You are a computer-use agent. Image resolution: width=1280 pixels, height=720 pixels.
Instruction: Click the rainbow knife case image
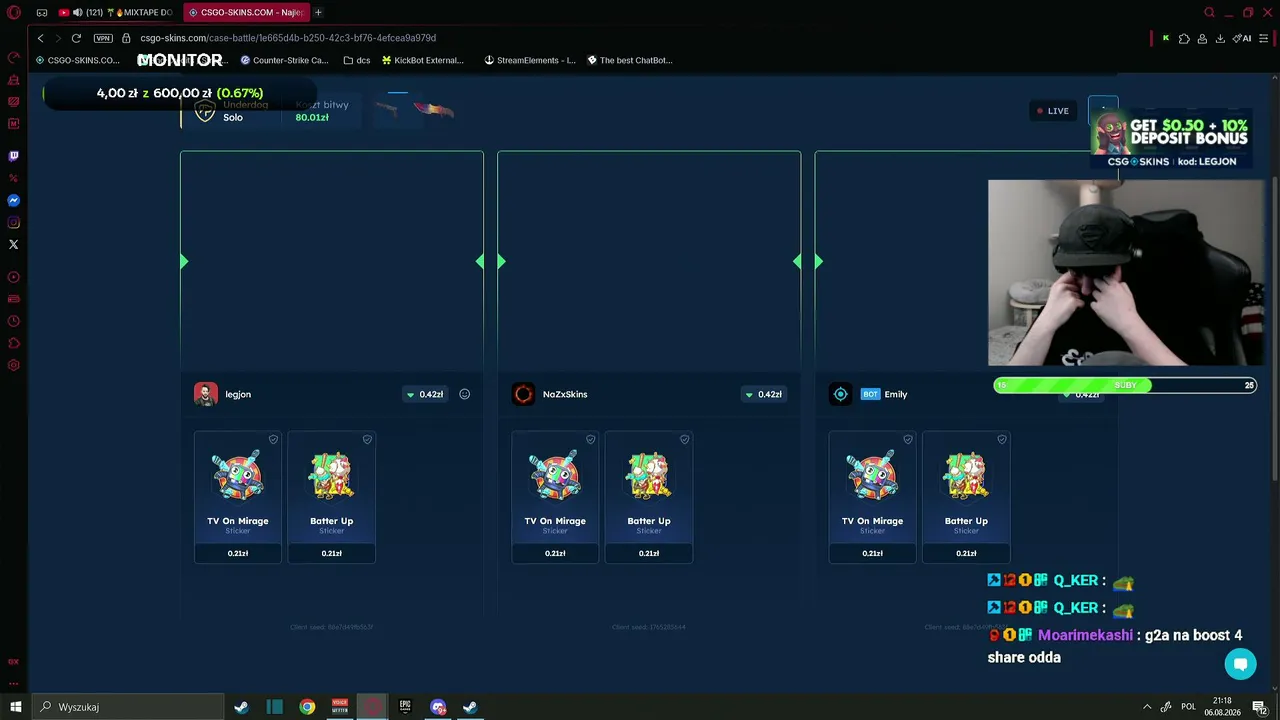coord(434,110)
